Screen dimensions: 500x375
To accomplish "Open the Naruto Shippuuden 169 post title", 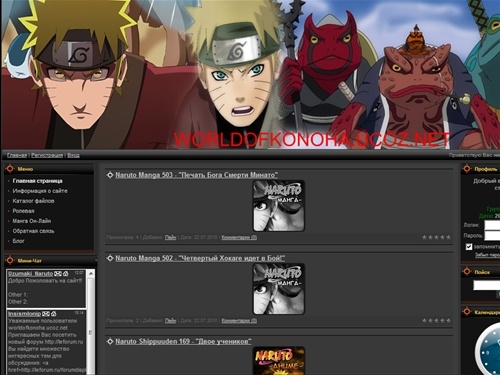I will point(183,342).
